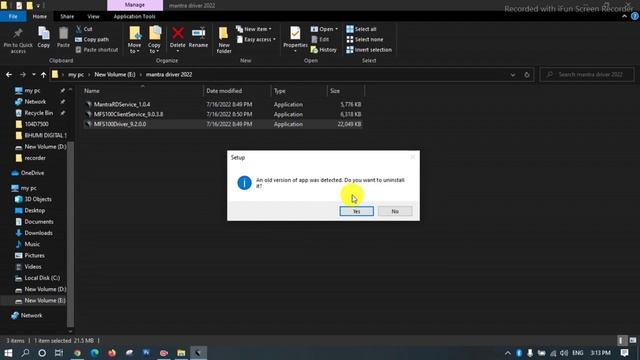640x360 pixels.
Task: Switch to the View tab
Action: point(93,16)
